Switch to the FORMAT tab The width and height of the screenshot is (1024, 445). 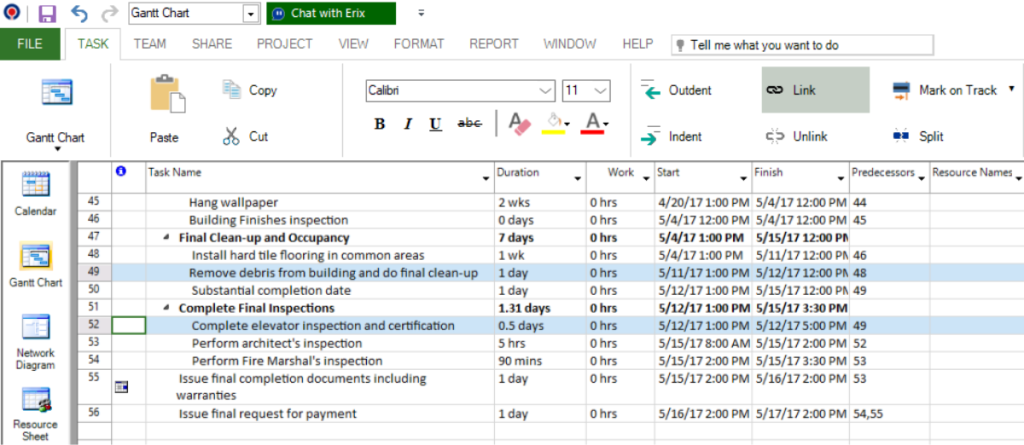point(419,44)
